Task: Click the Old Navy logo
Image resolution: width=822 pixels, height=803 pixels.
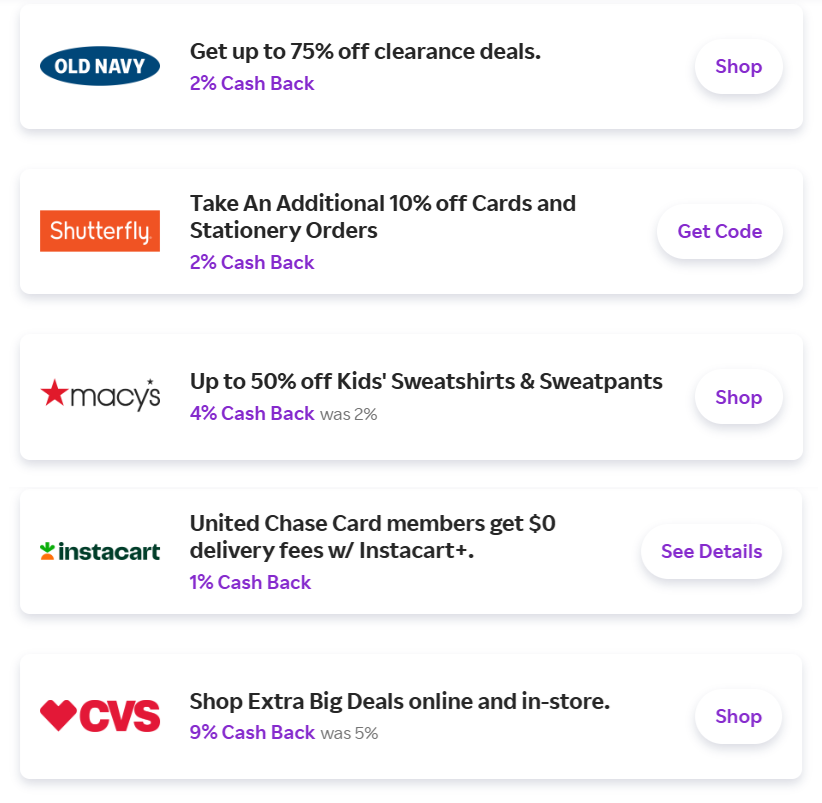Action: 100,67
